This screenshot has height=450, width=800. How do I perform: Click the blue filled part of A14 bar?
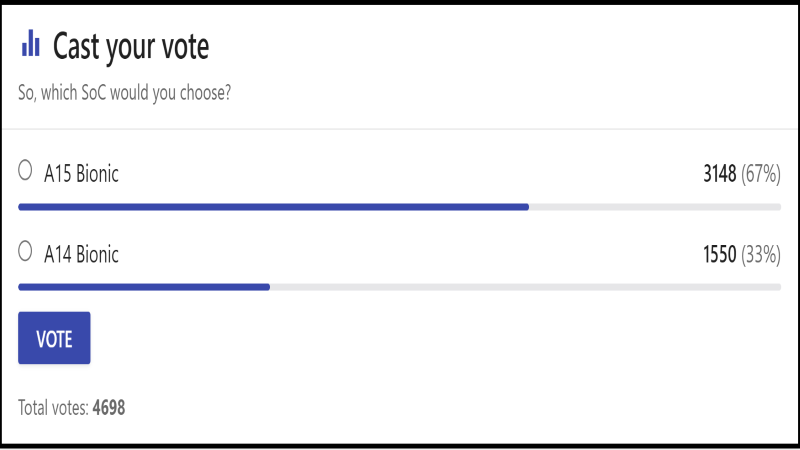pyautogui.click(x=144, y=287)
